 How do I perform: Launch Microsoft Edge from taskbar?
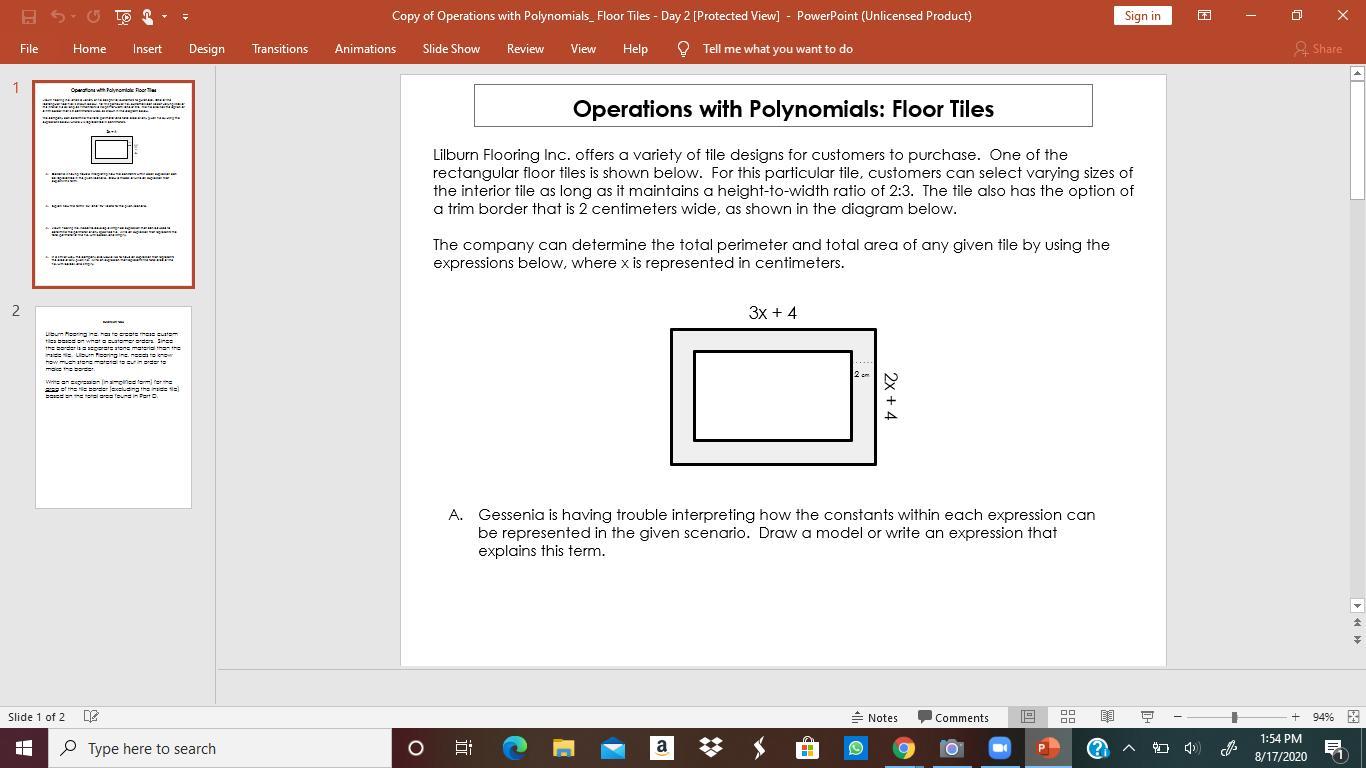tap(514, 748)
